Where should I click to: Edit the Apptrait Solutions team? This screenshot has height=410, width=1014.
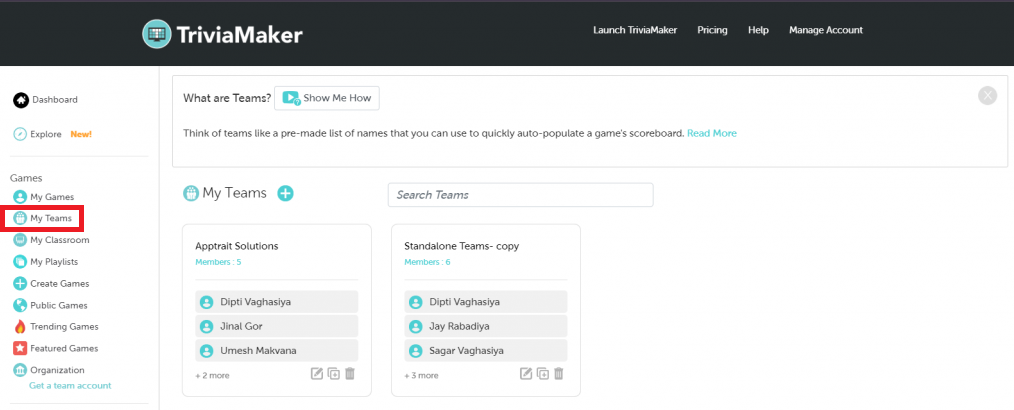point(317,374)
